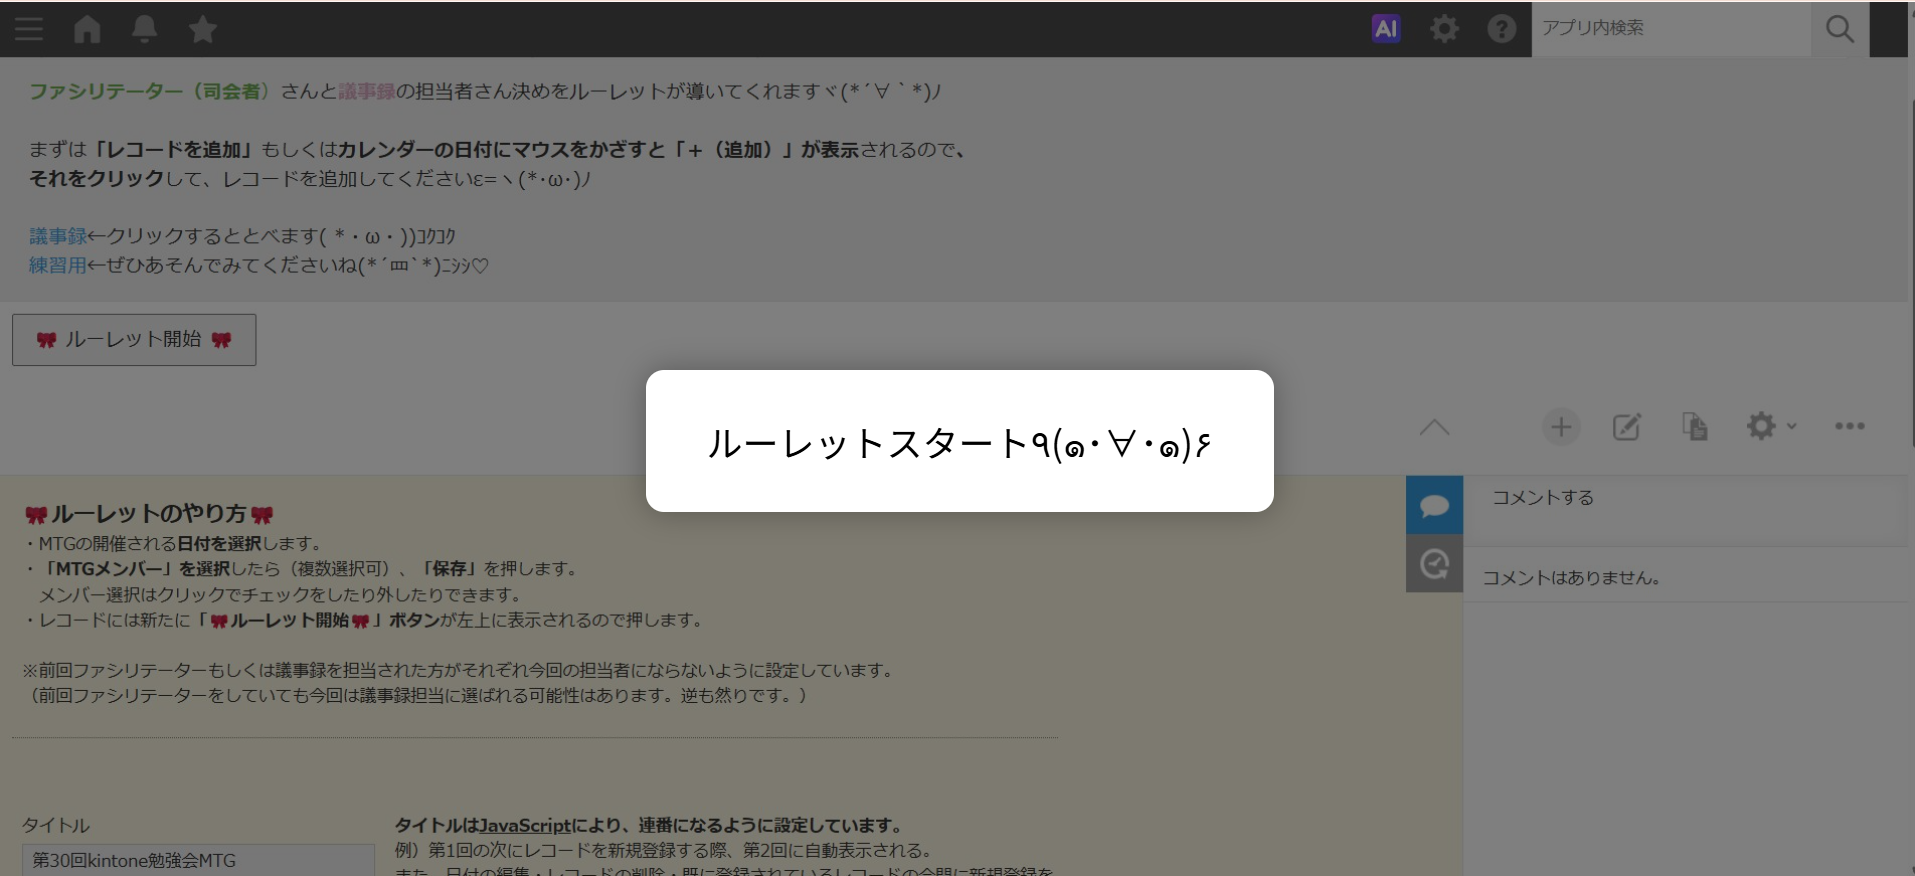Click the title field 第30回kintone勉強会MTG
1915x876 pixels.
point(198,860)
